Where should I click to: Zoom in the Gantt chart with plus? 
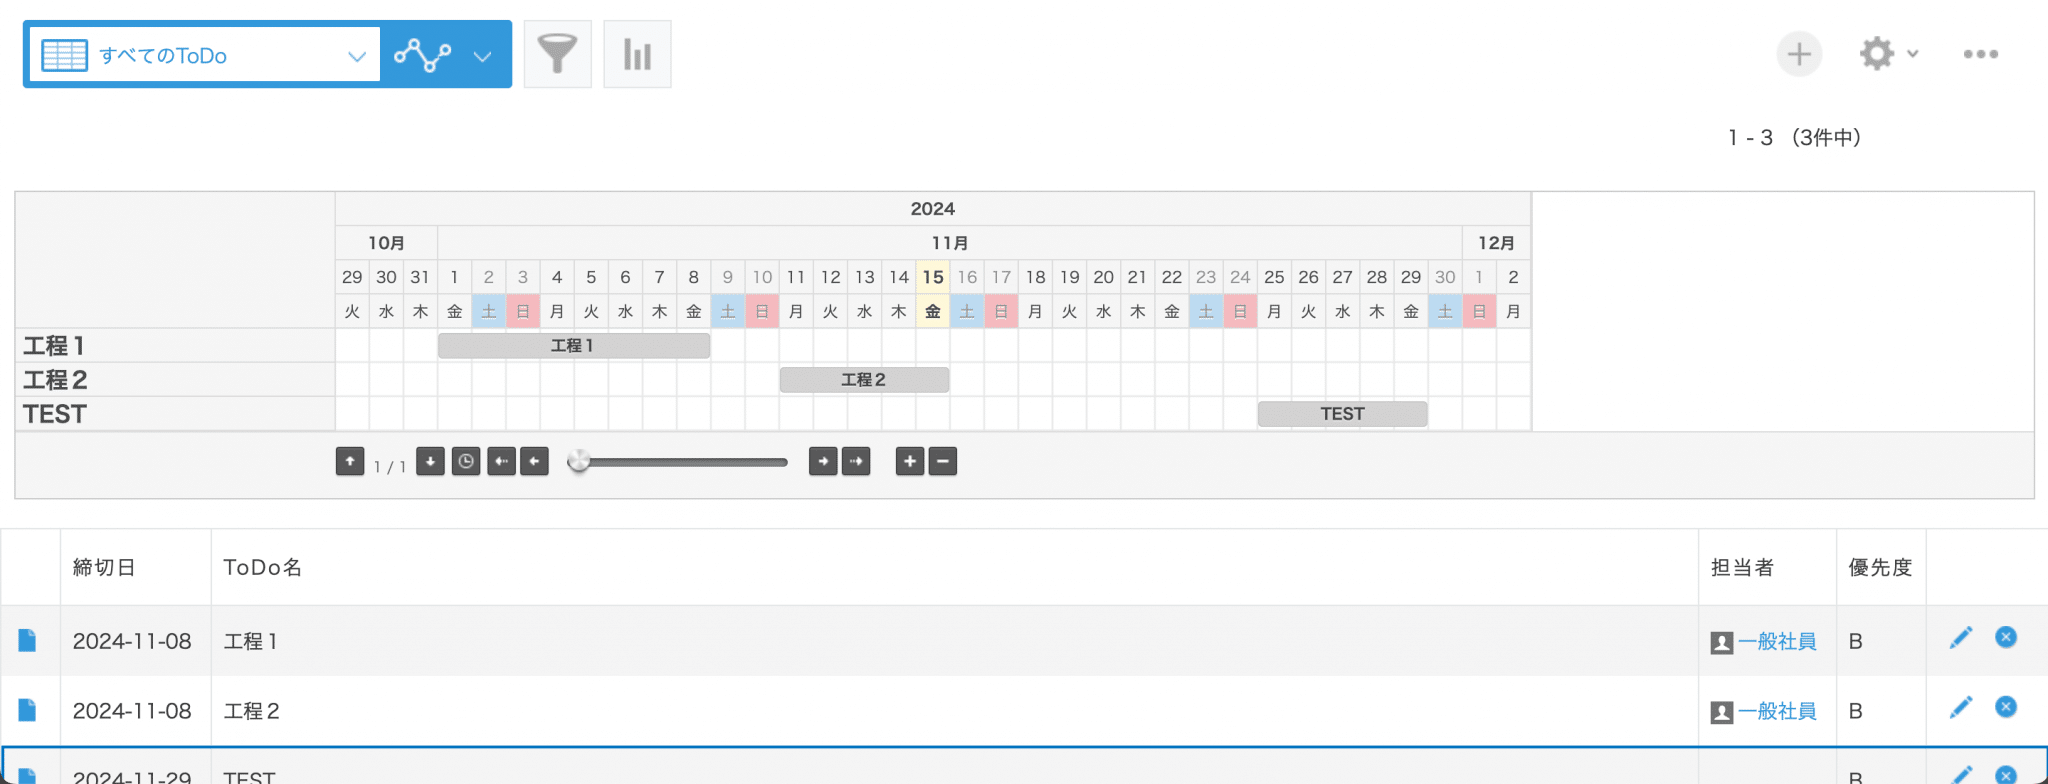coord(909,461)
